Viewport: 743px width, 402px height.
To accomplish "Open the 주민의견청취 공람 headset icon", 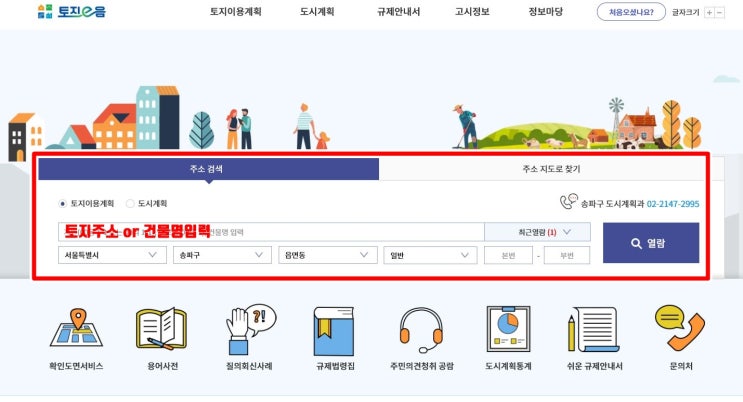I will (421, 330).
